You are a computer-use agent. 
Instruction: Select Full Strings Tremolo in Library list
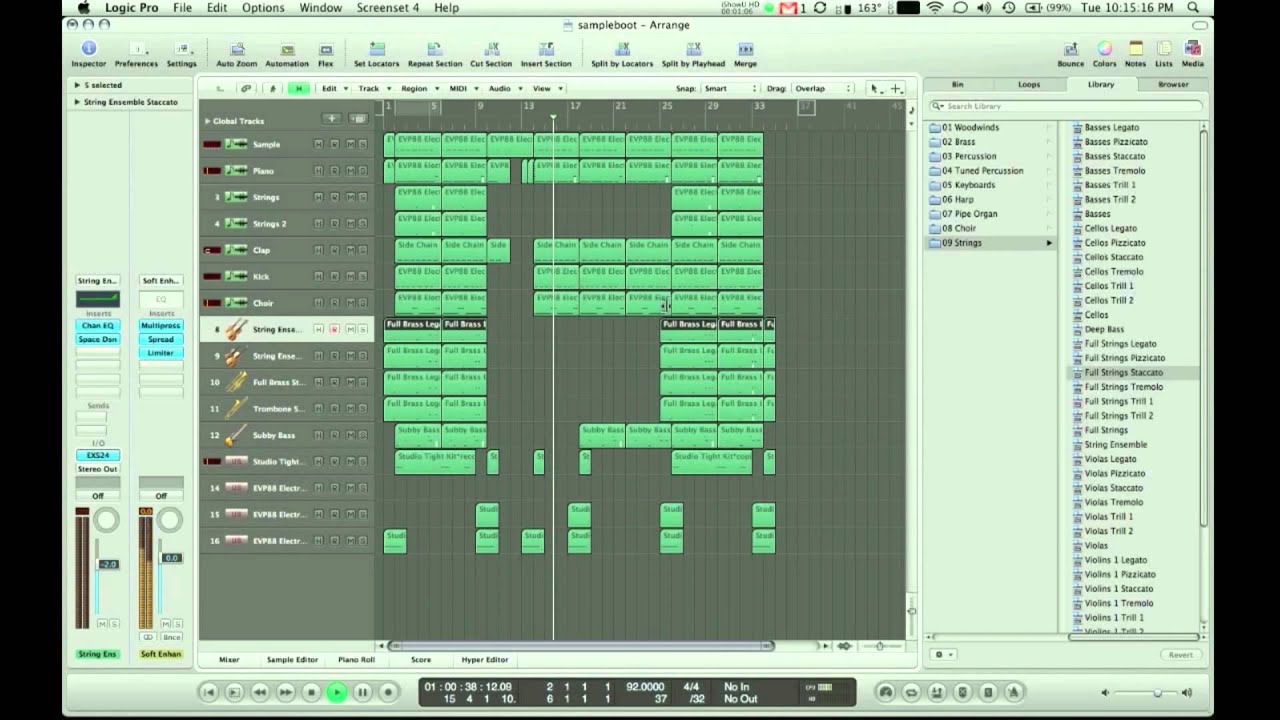coord(1123,387)
